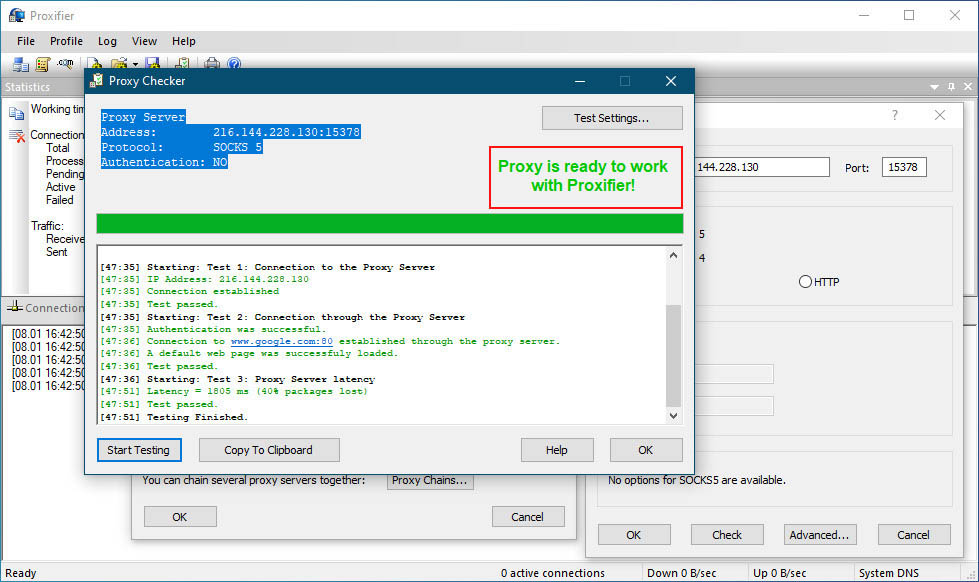Click the Connections tab icon

[x=14, y=307]
